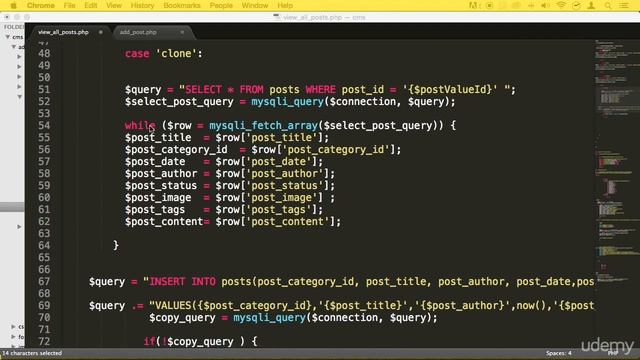Screen dimensions: 640x360
Task: Click line number 72 in gutter
Action: click(x=44, y=341)
